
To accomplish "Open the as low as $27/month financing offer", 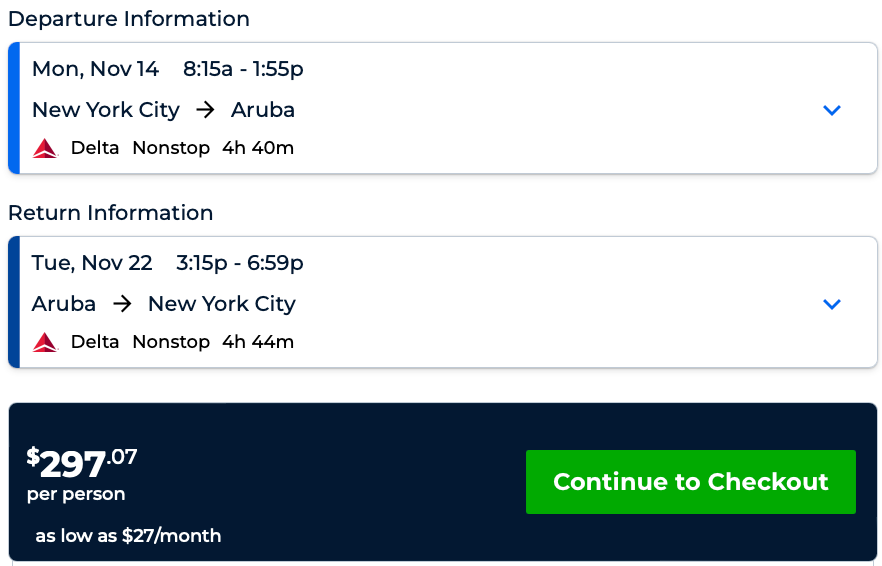I will coord(128,536).
